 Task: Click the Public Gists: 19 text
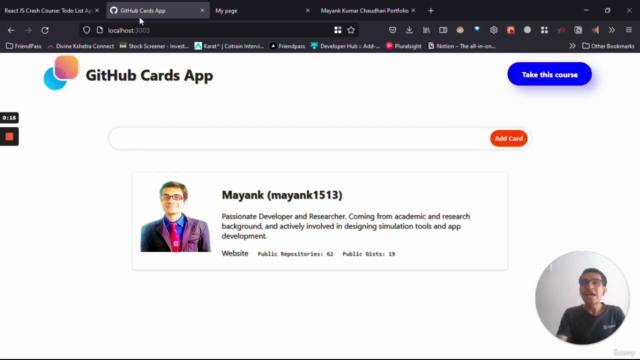369,254
